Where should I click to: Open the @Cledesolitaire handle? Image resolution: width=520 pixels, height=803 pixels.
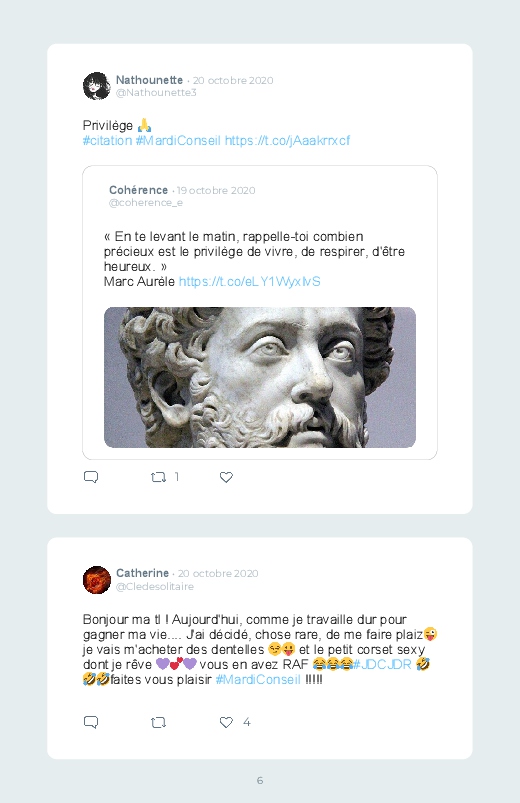(x=155, y=586)
